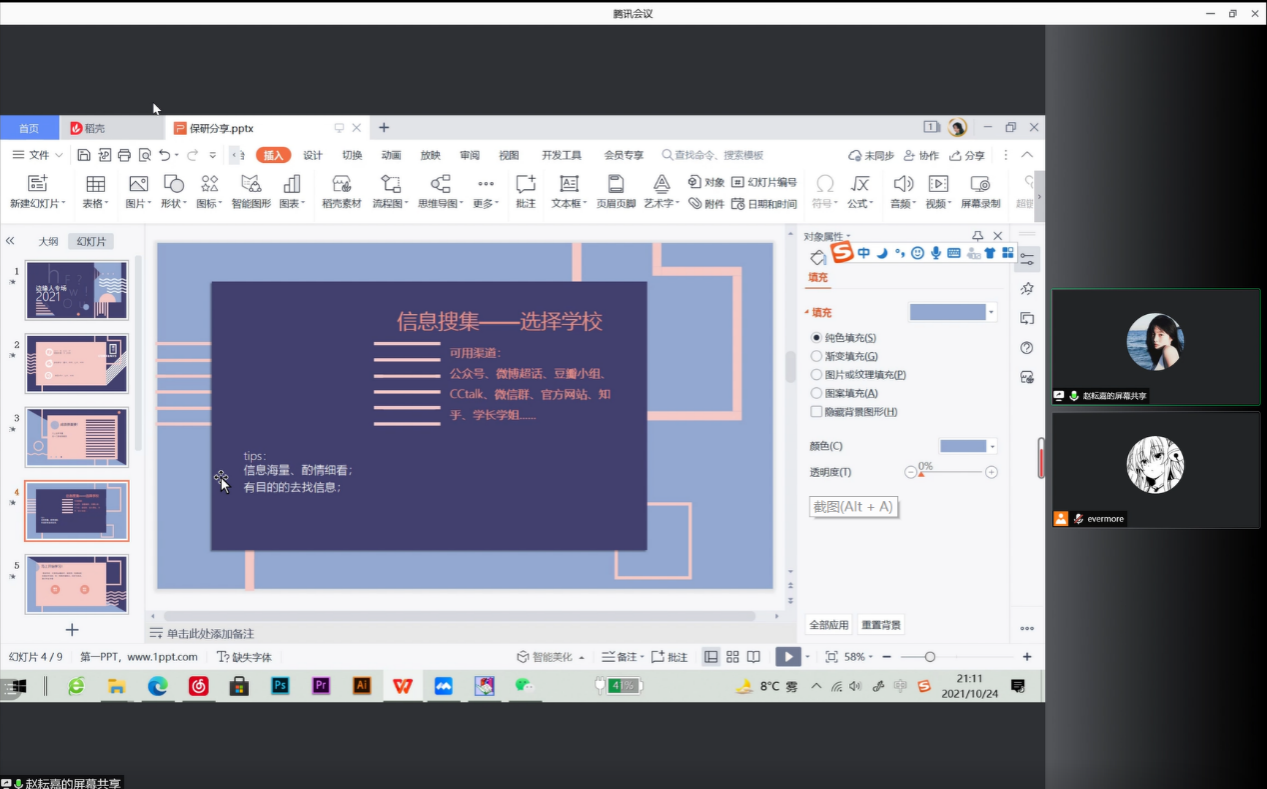
Task: Open the 颜色 color dropdown
Action: pos(968,446)
